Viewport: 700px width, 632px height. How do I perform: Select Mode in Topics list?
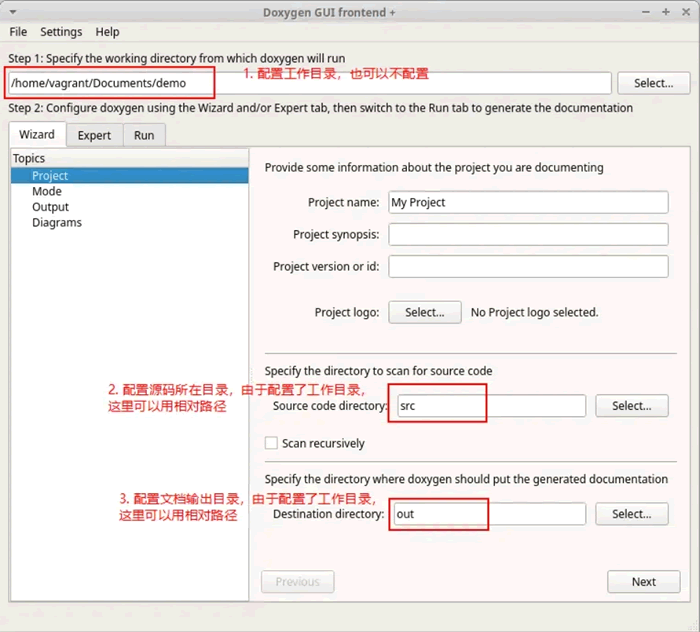coord(47,191)
